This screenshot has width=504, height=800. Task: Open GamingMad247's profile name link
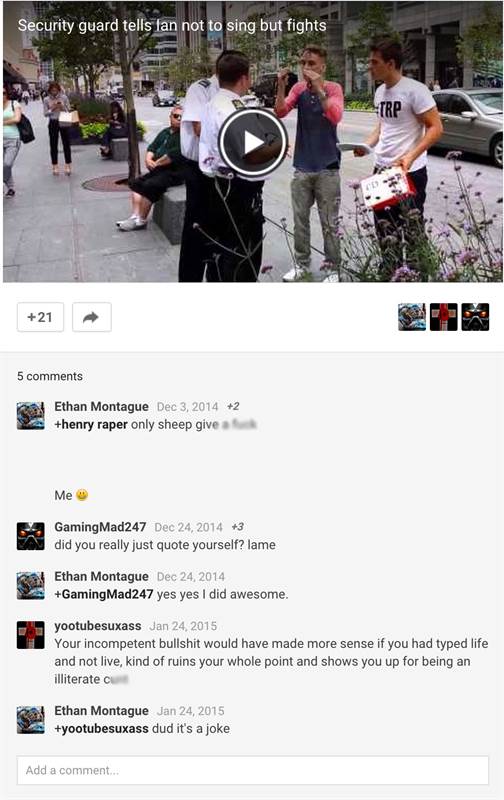[100, 527]
